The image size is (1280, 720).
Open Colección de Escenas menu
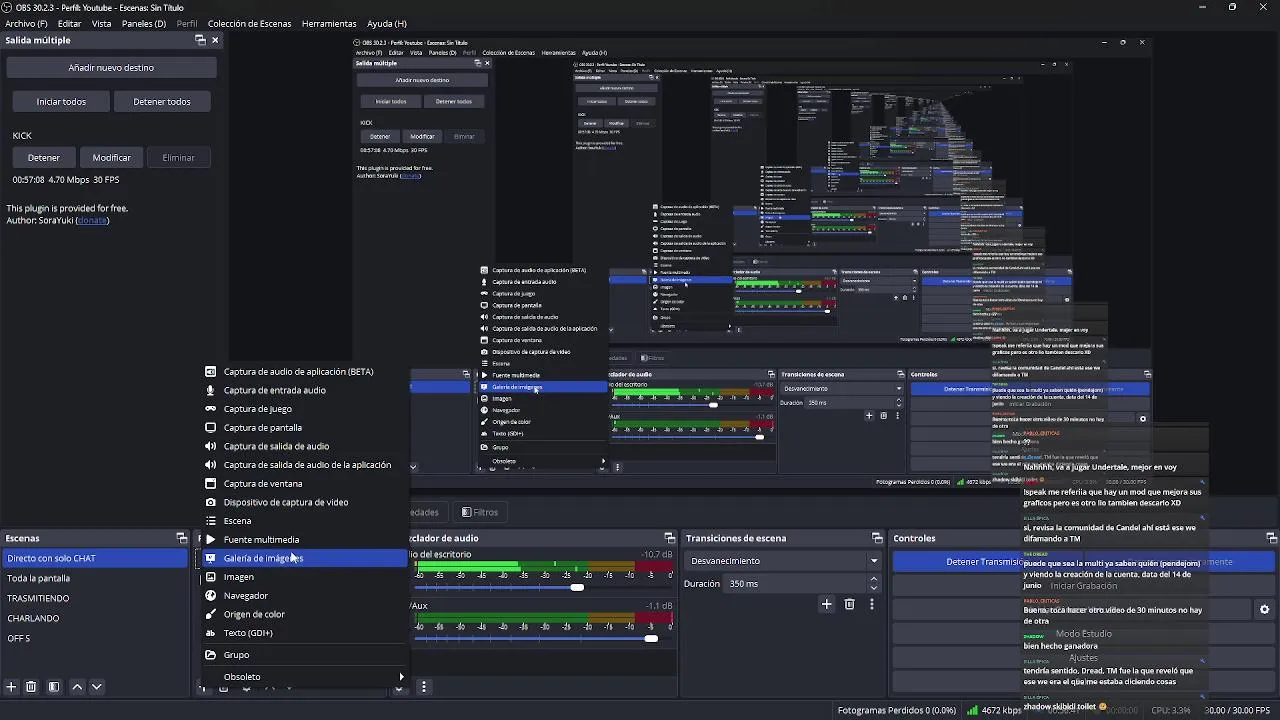point(250,23)
